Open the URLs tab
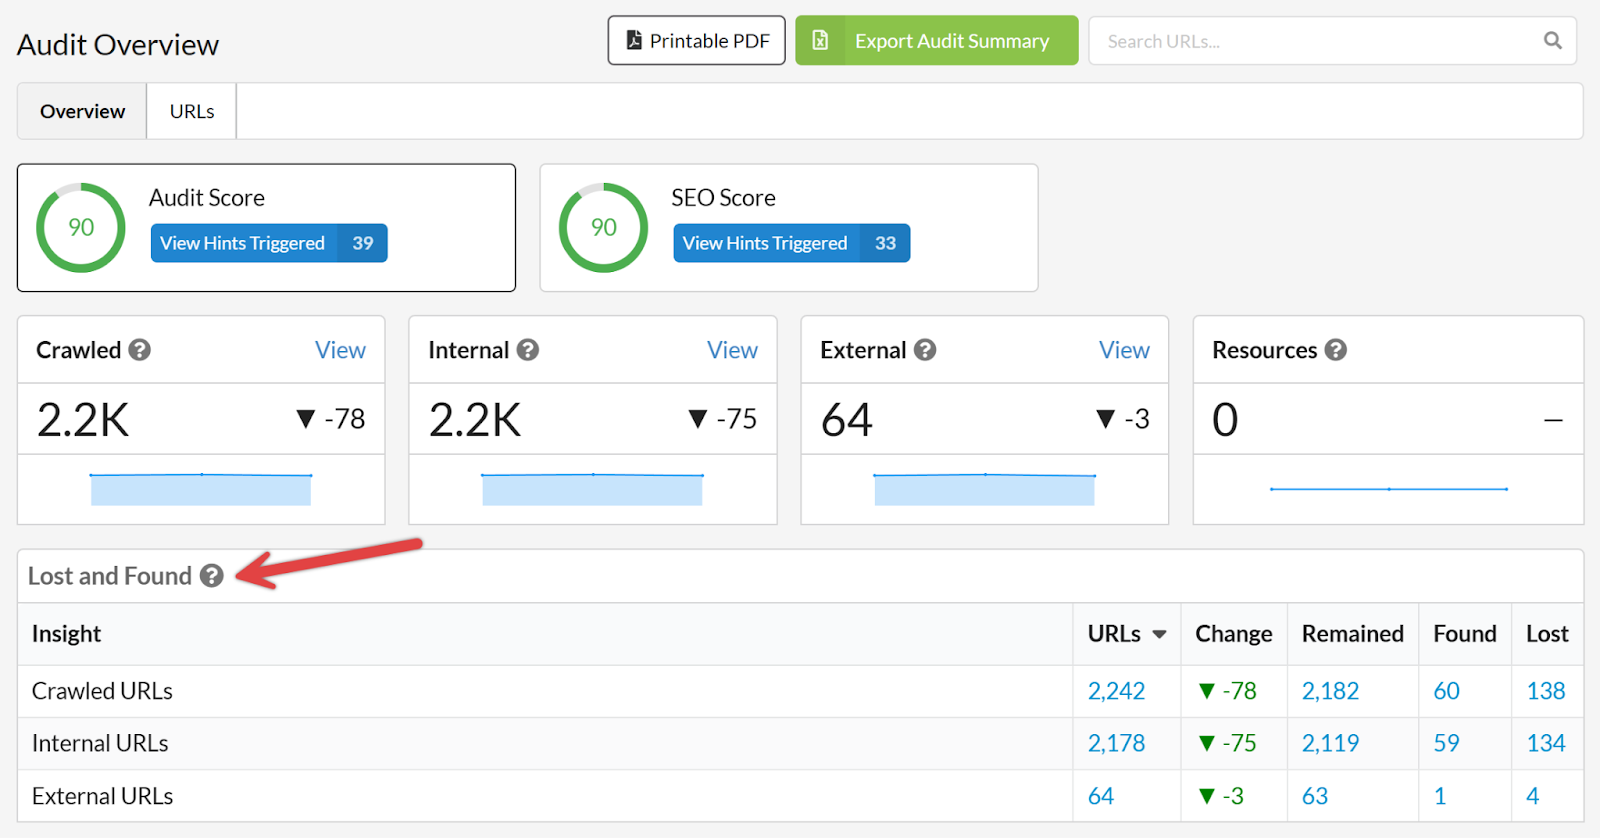1600x838 pixels. (192, 111)
